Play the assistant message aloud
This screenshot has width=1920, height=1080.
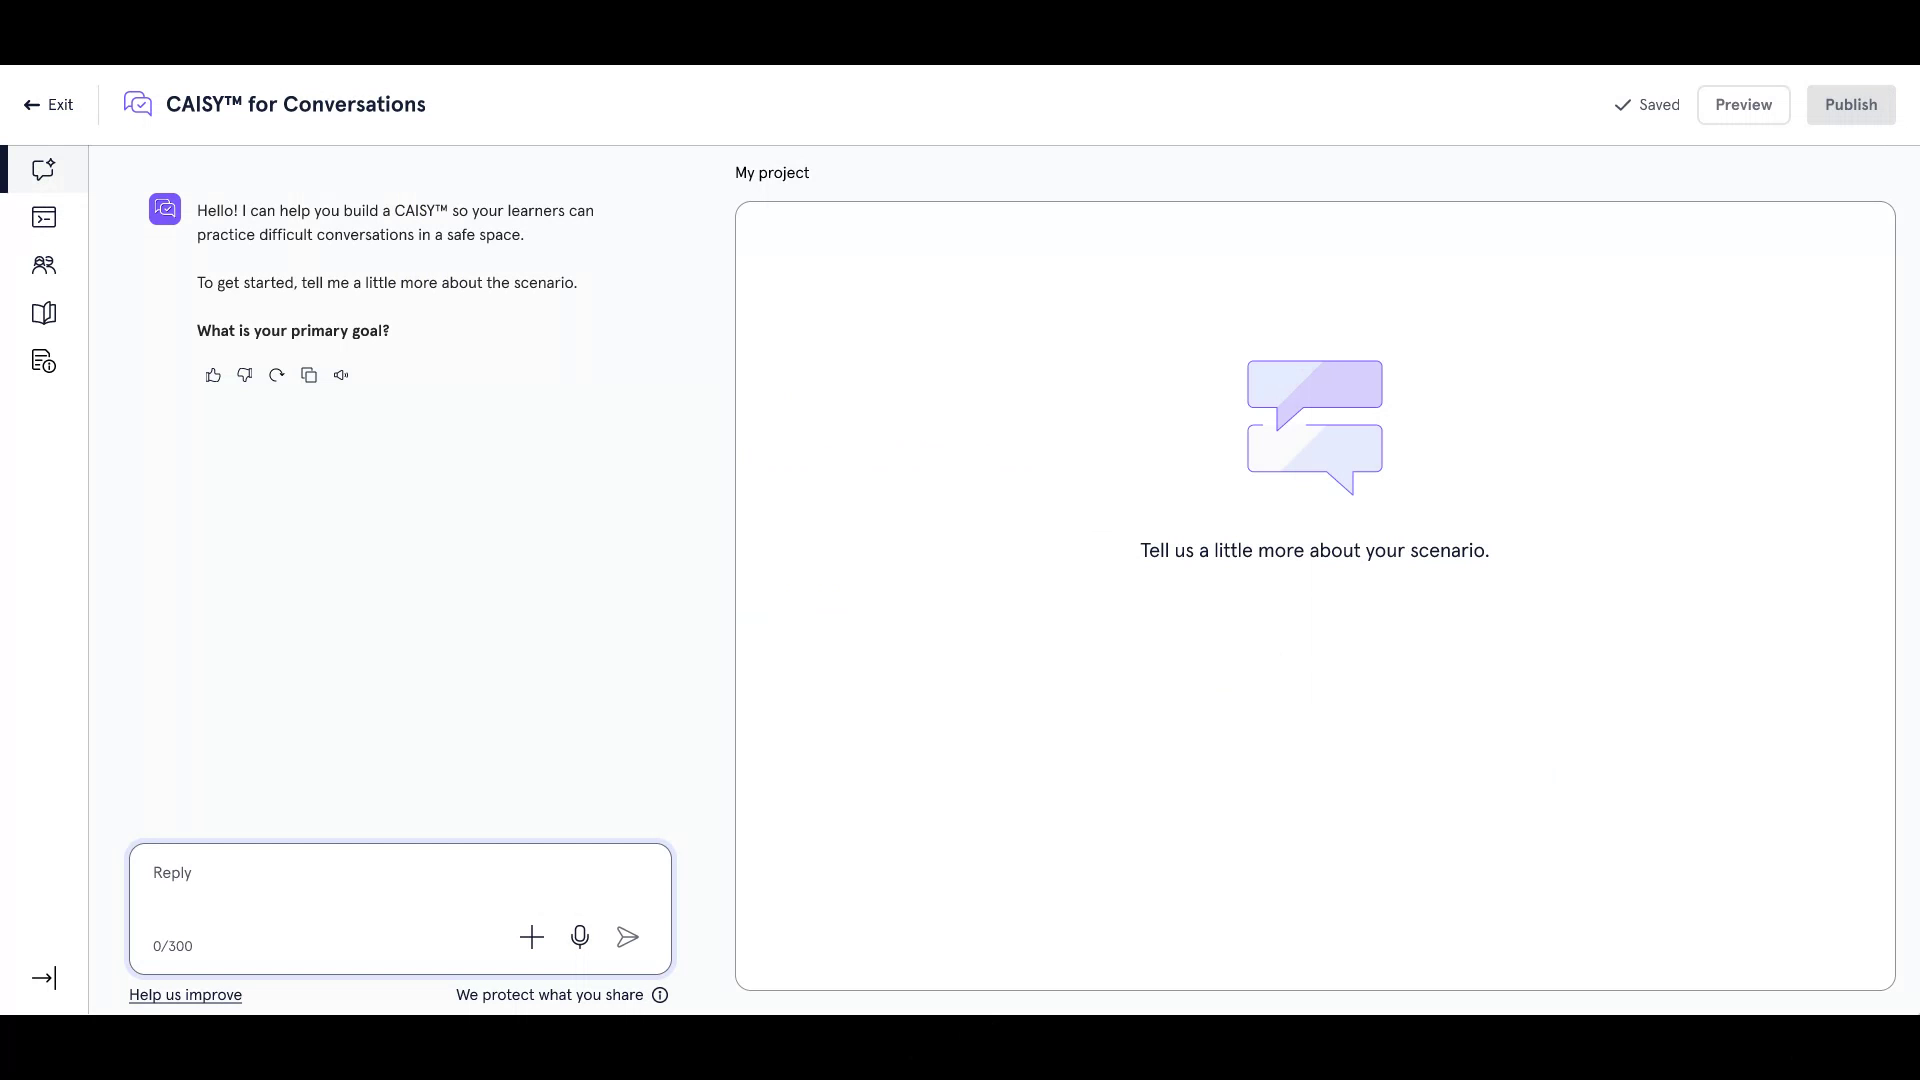pos(340,374)
